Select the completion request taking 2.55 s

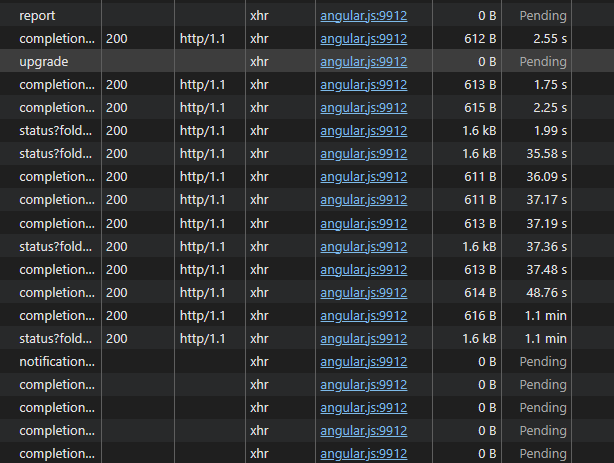pos(57,39)
